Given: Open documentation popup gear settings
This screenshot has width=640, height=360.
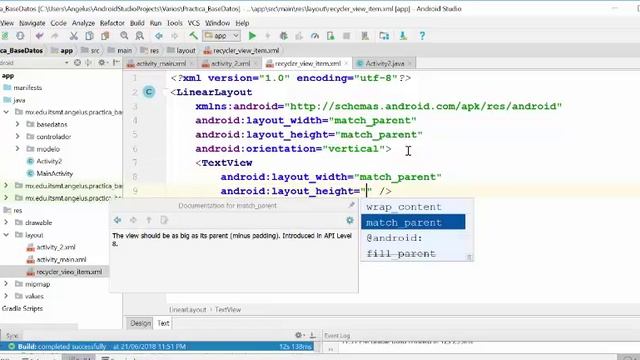Looking at the screenshot, I should 350,220.
